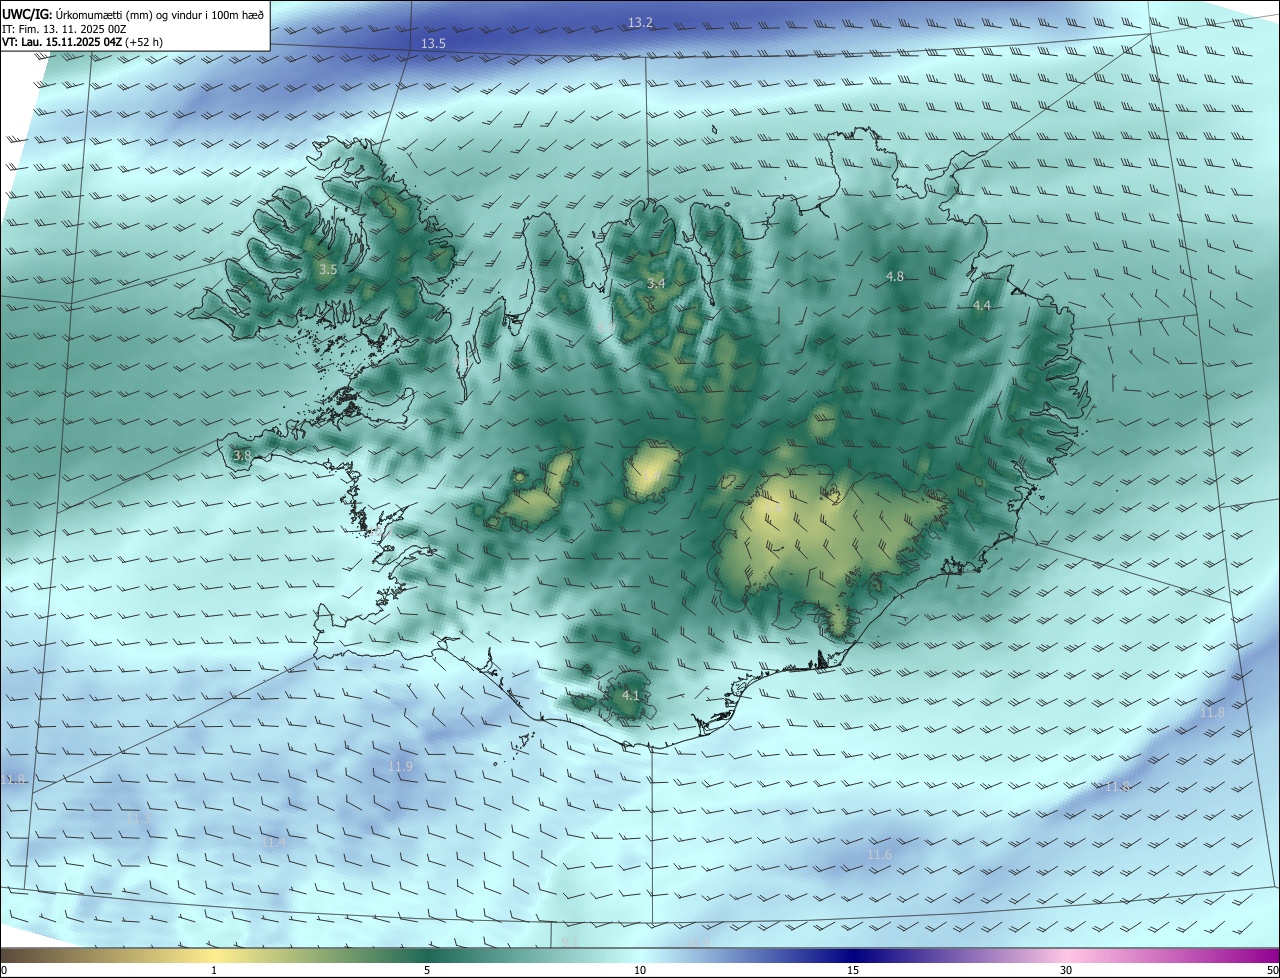Click the 13.2 value label
The width and height of the screenshot is (1280, 978).
click(x=640, y=22)
